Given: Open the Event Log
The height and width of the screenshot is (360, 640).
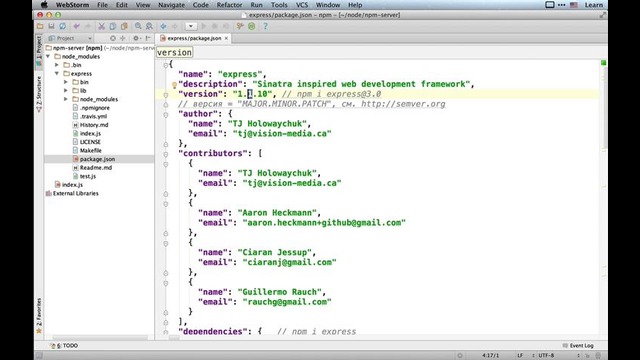Looking at the screenshot, I should coord(578,345).
